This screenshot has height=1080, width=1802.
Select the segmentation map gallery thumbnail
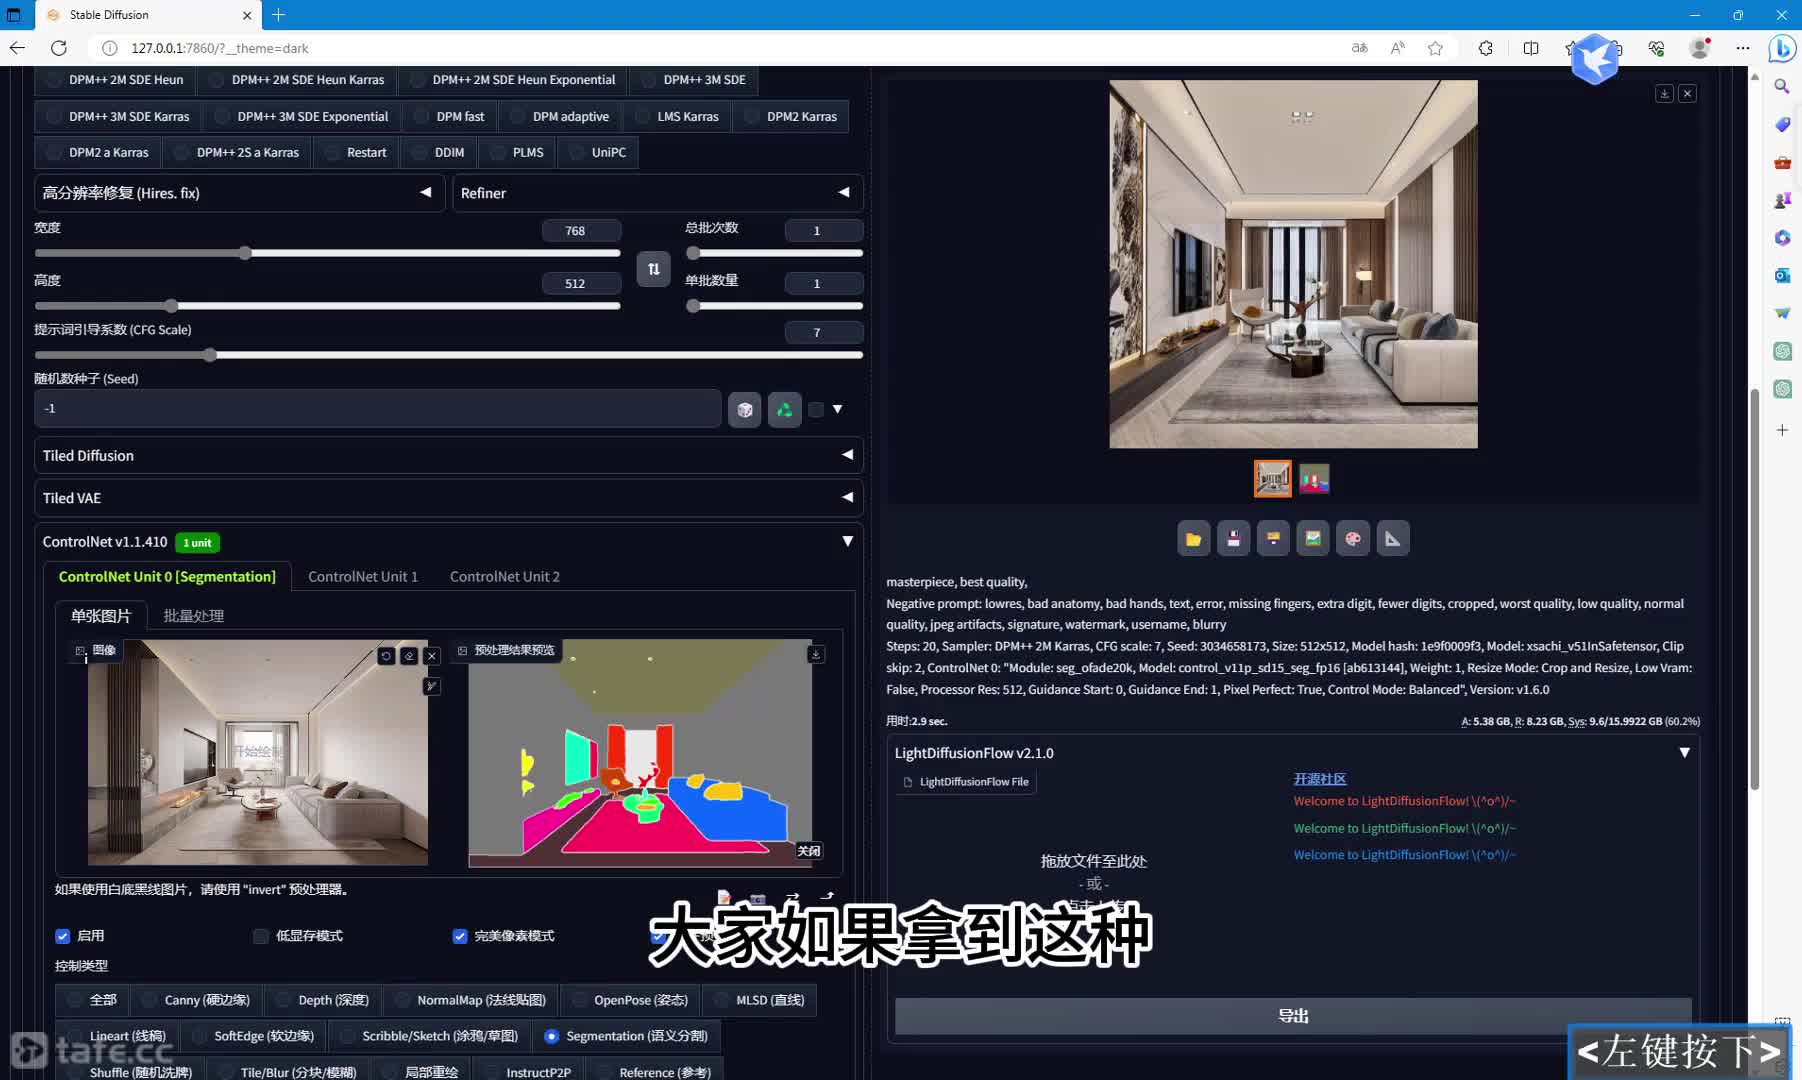(1314, 479)
